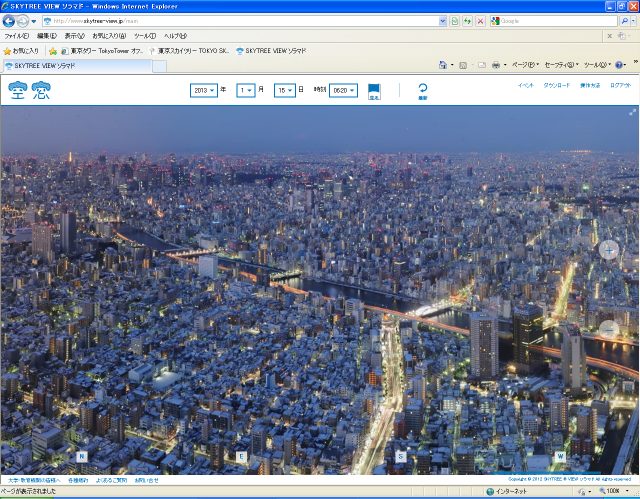Click the イベント link in header

(525, 85)
